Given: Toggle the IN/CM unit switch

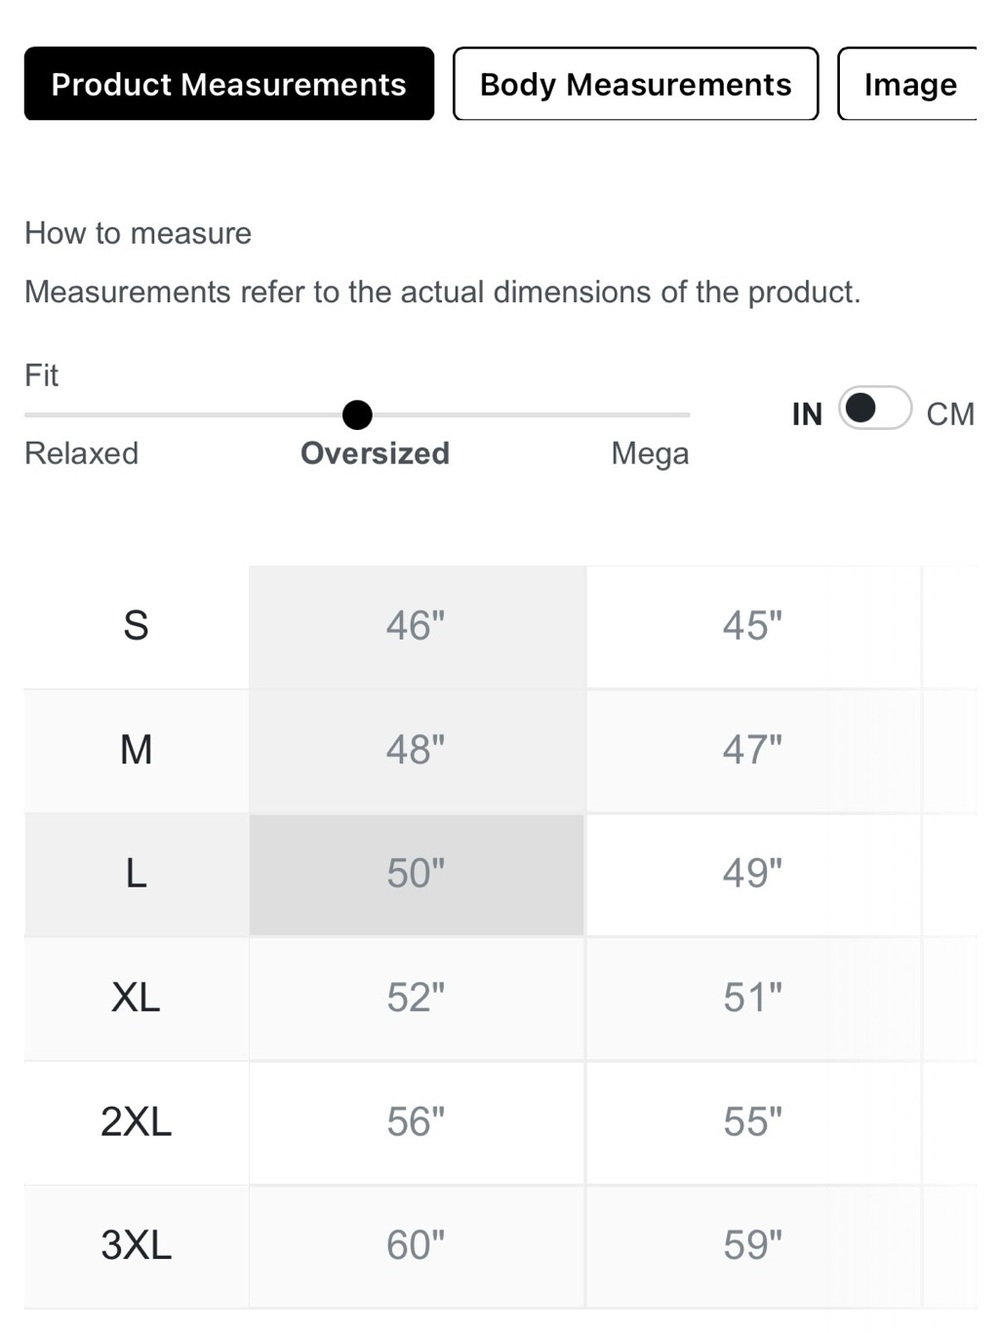Looking at the screenshot, I should coord(875,408).
